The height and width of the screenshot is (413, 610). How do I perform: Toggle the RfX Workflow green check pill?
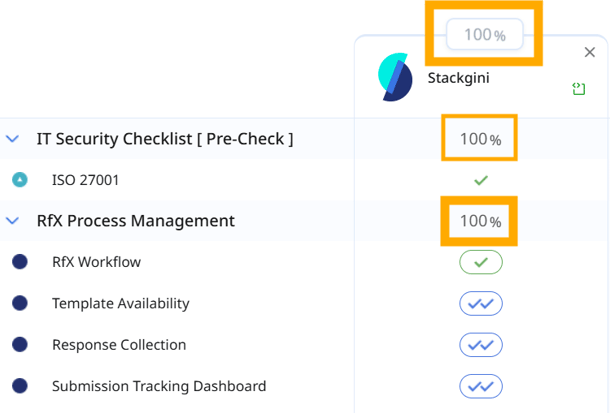click(481, 262)
